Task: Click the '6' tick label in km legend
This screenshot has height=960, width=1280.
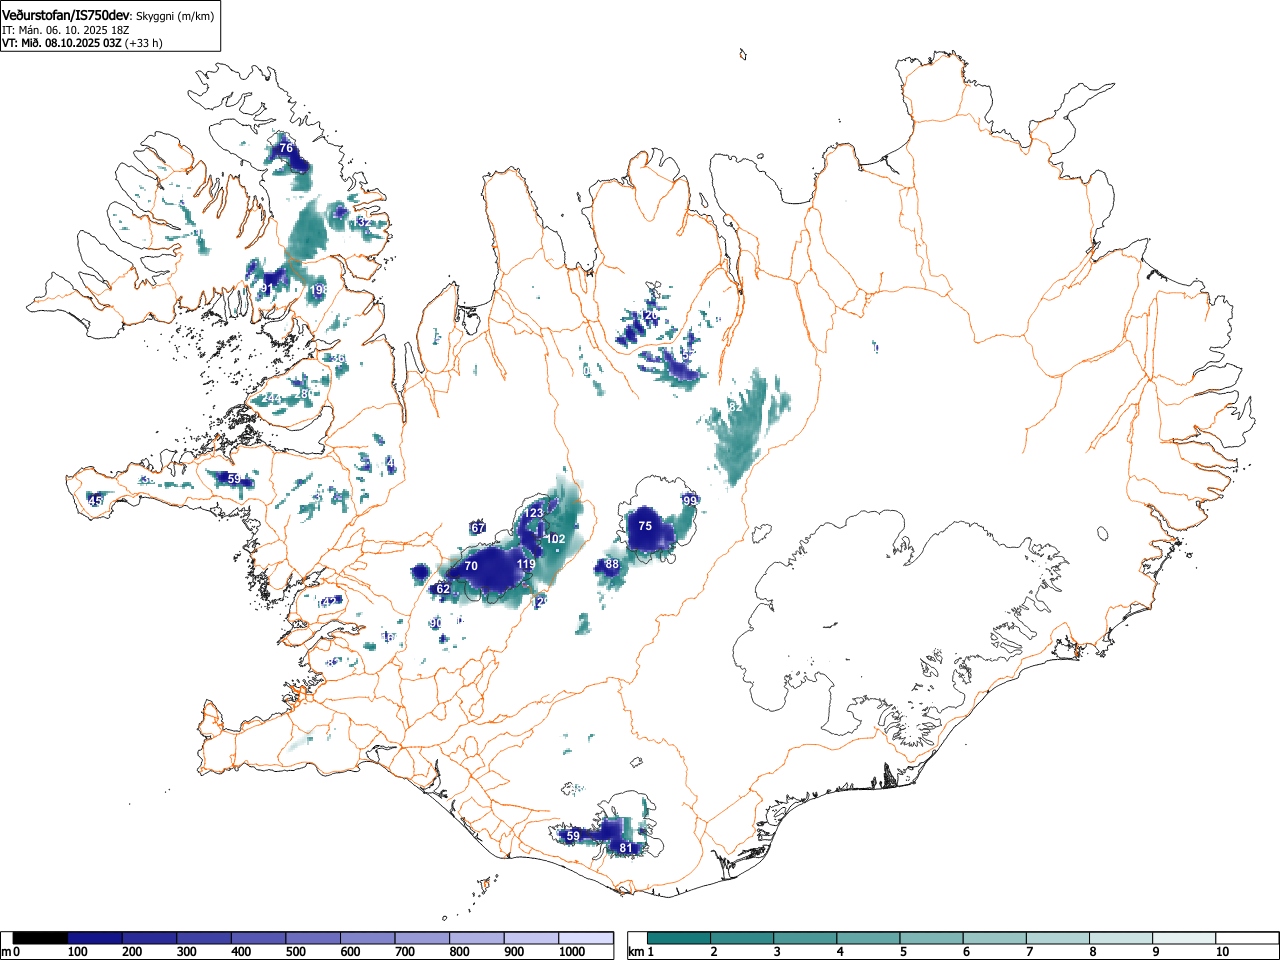Action: click(x=966, y=952)
